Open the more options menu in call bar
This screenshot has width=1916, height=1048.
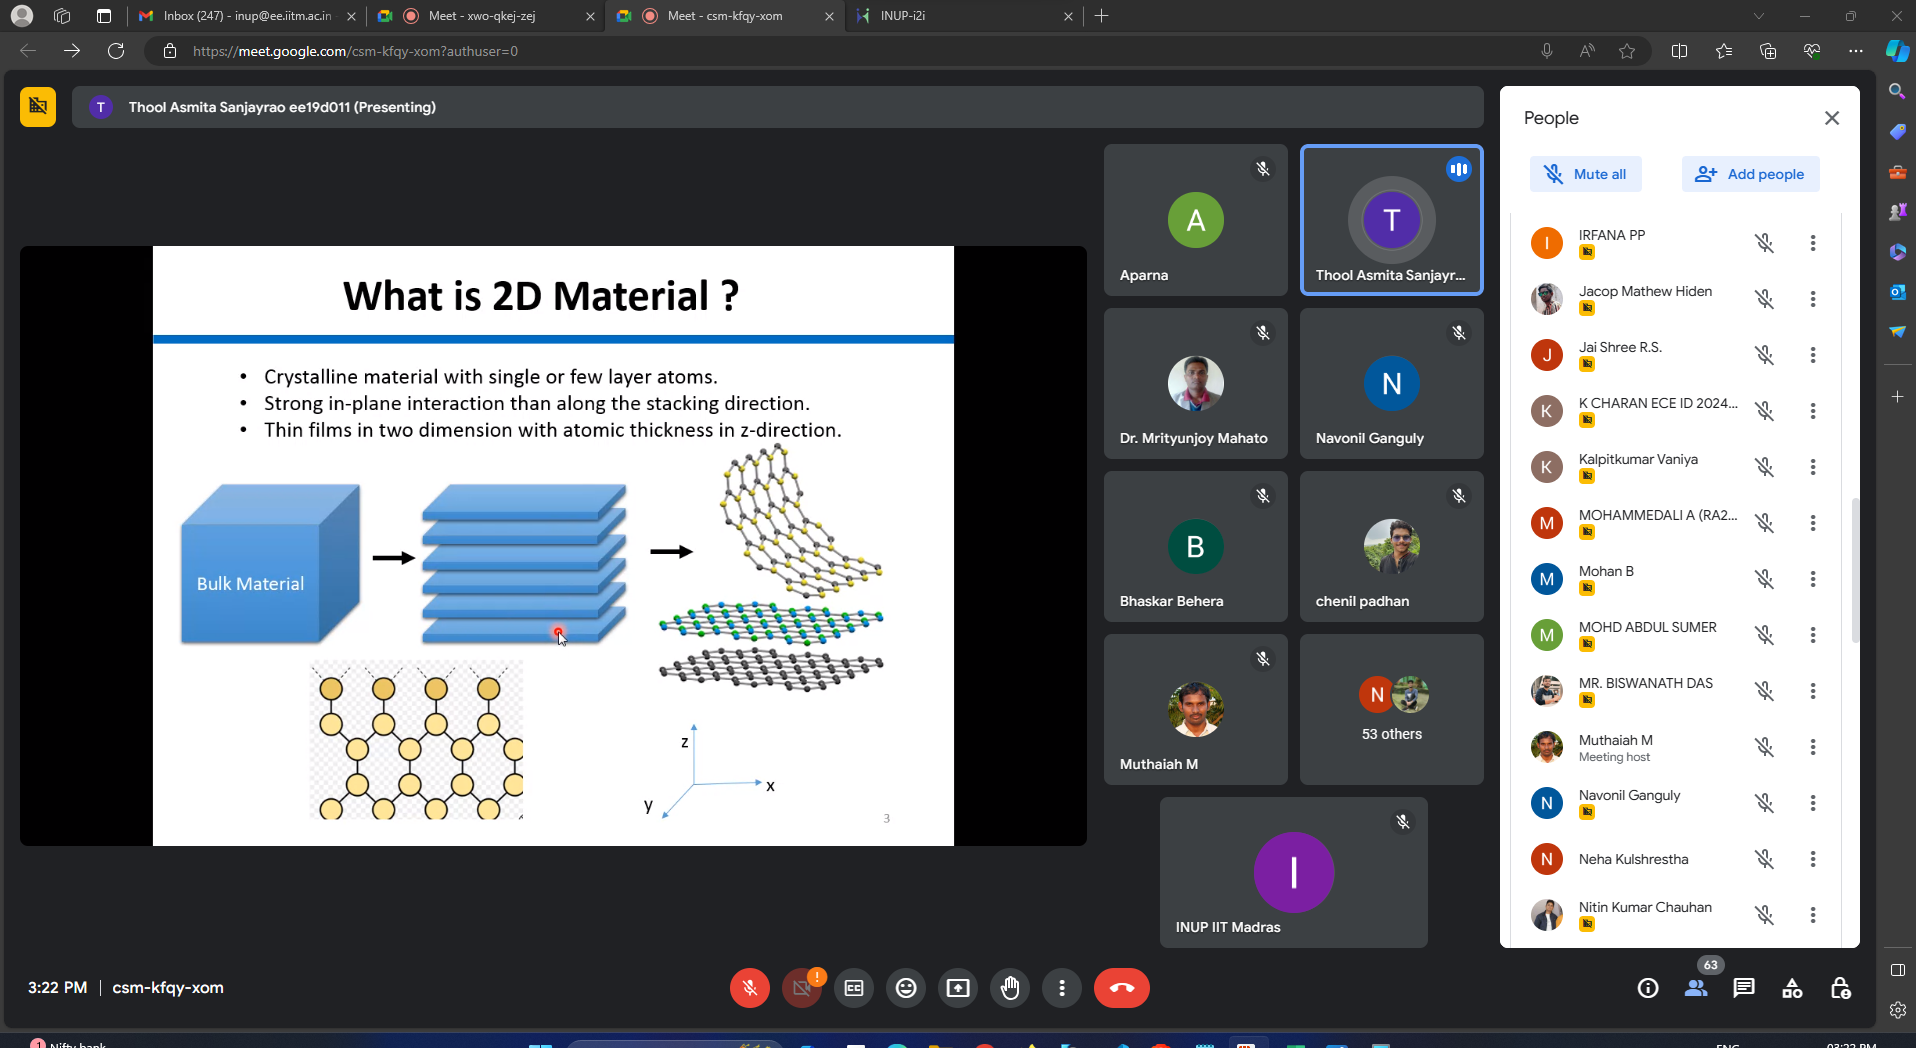click(1061, 988)
